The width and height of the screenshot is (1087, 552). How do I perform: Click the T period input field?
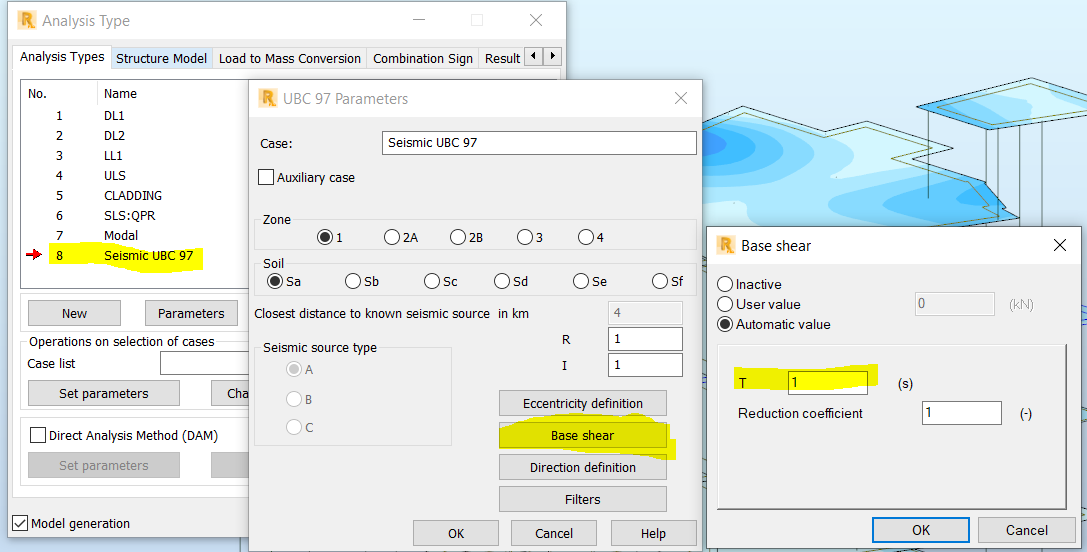827,382
